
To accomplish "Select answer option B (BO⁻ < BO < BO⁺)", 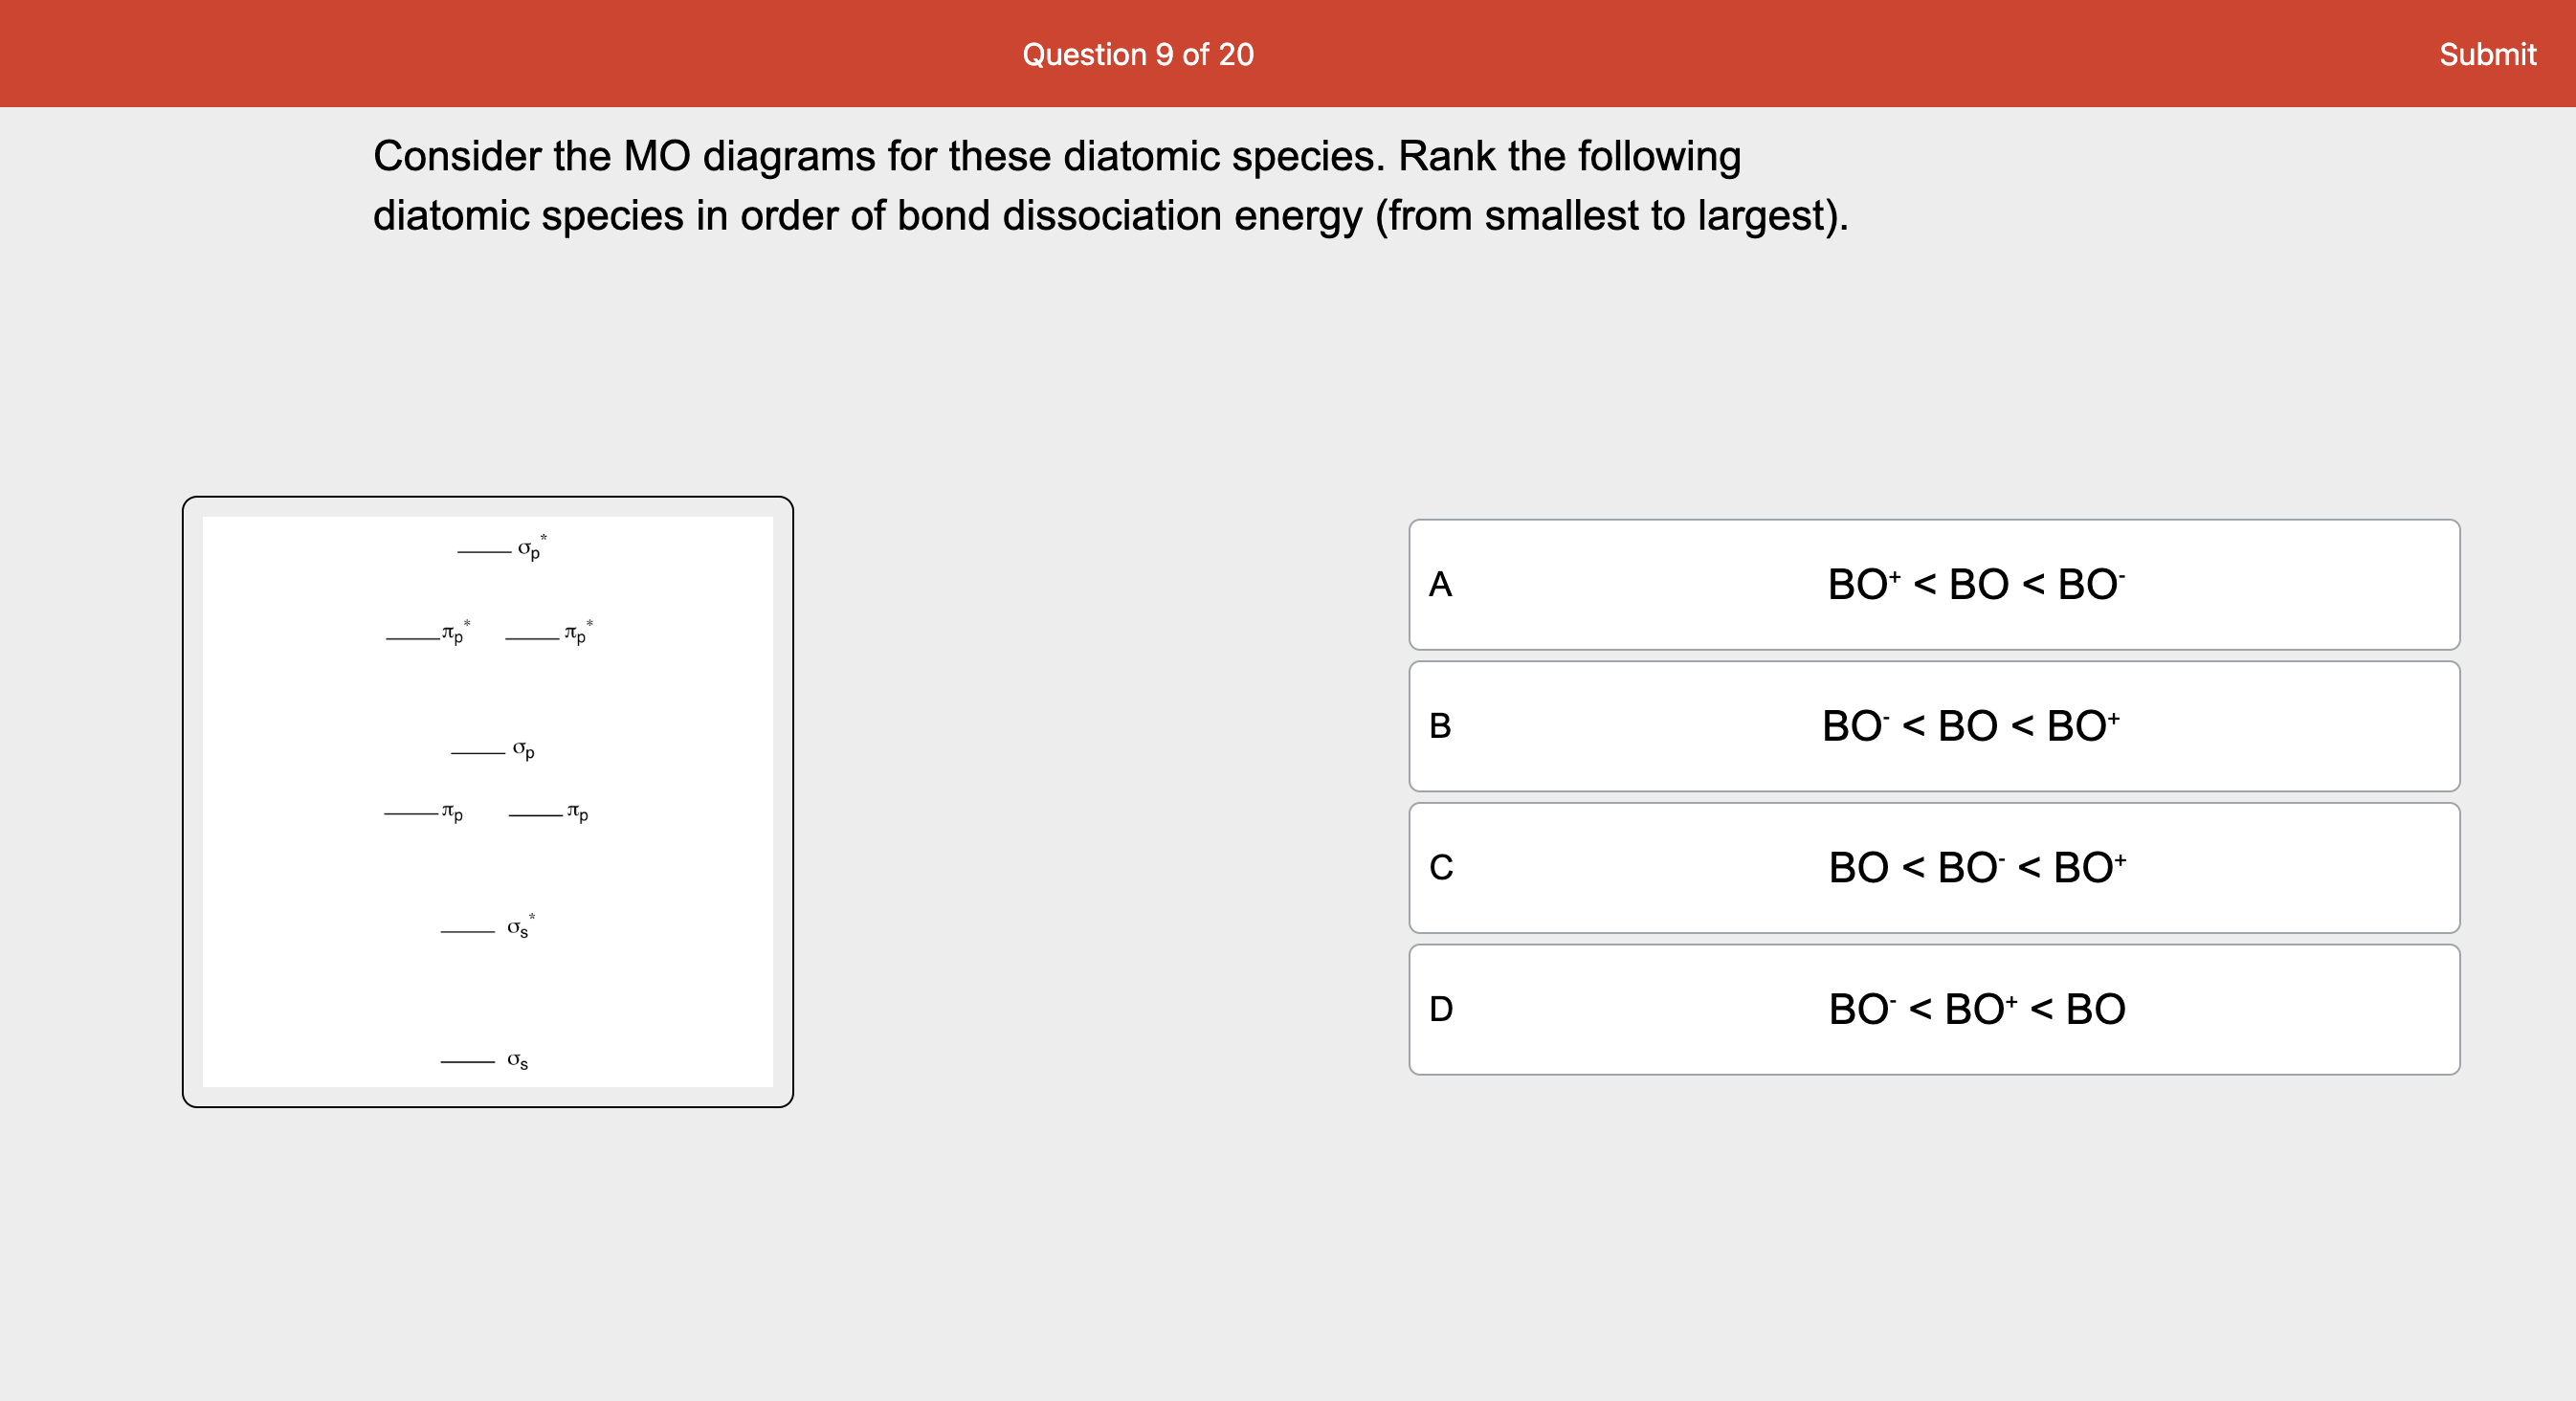I will [1934, 726].
